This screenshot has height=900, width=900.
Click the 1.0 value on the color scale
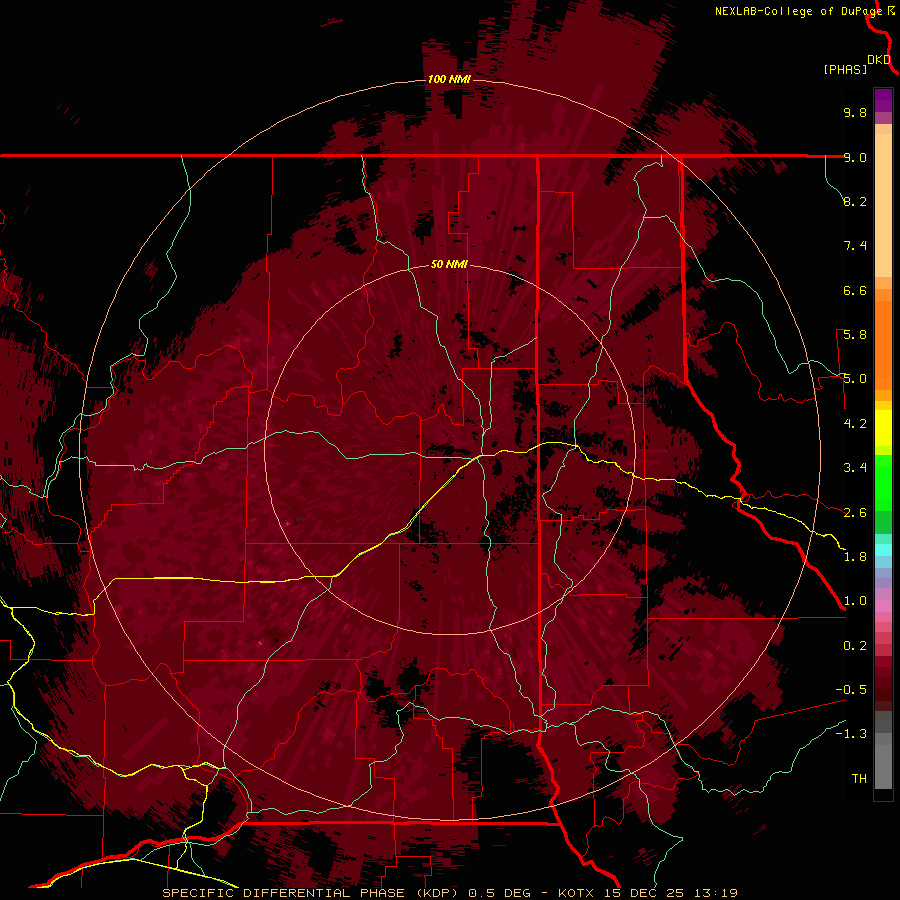pyautogui.click(x=855, y=601)
